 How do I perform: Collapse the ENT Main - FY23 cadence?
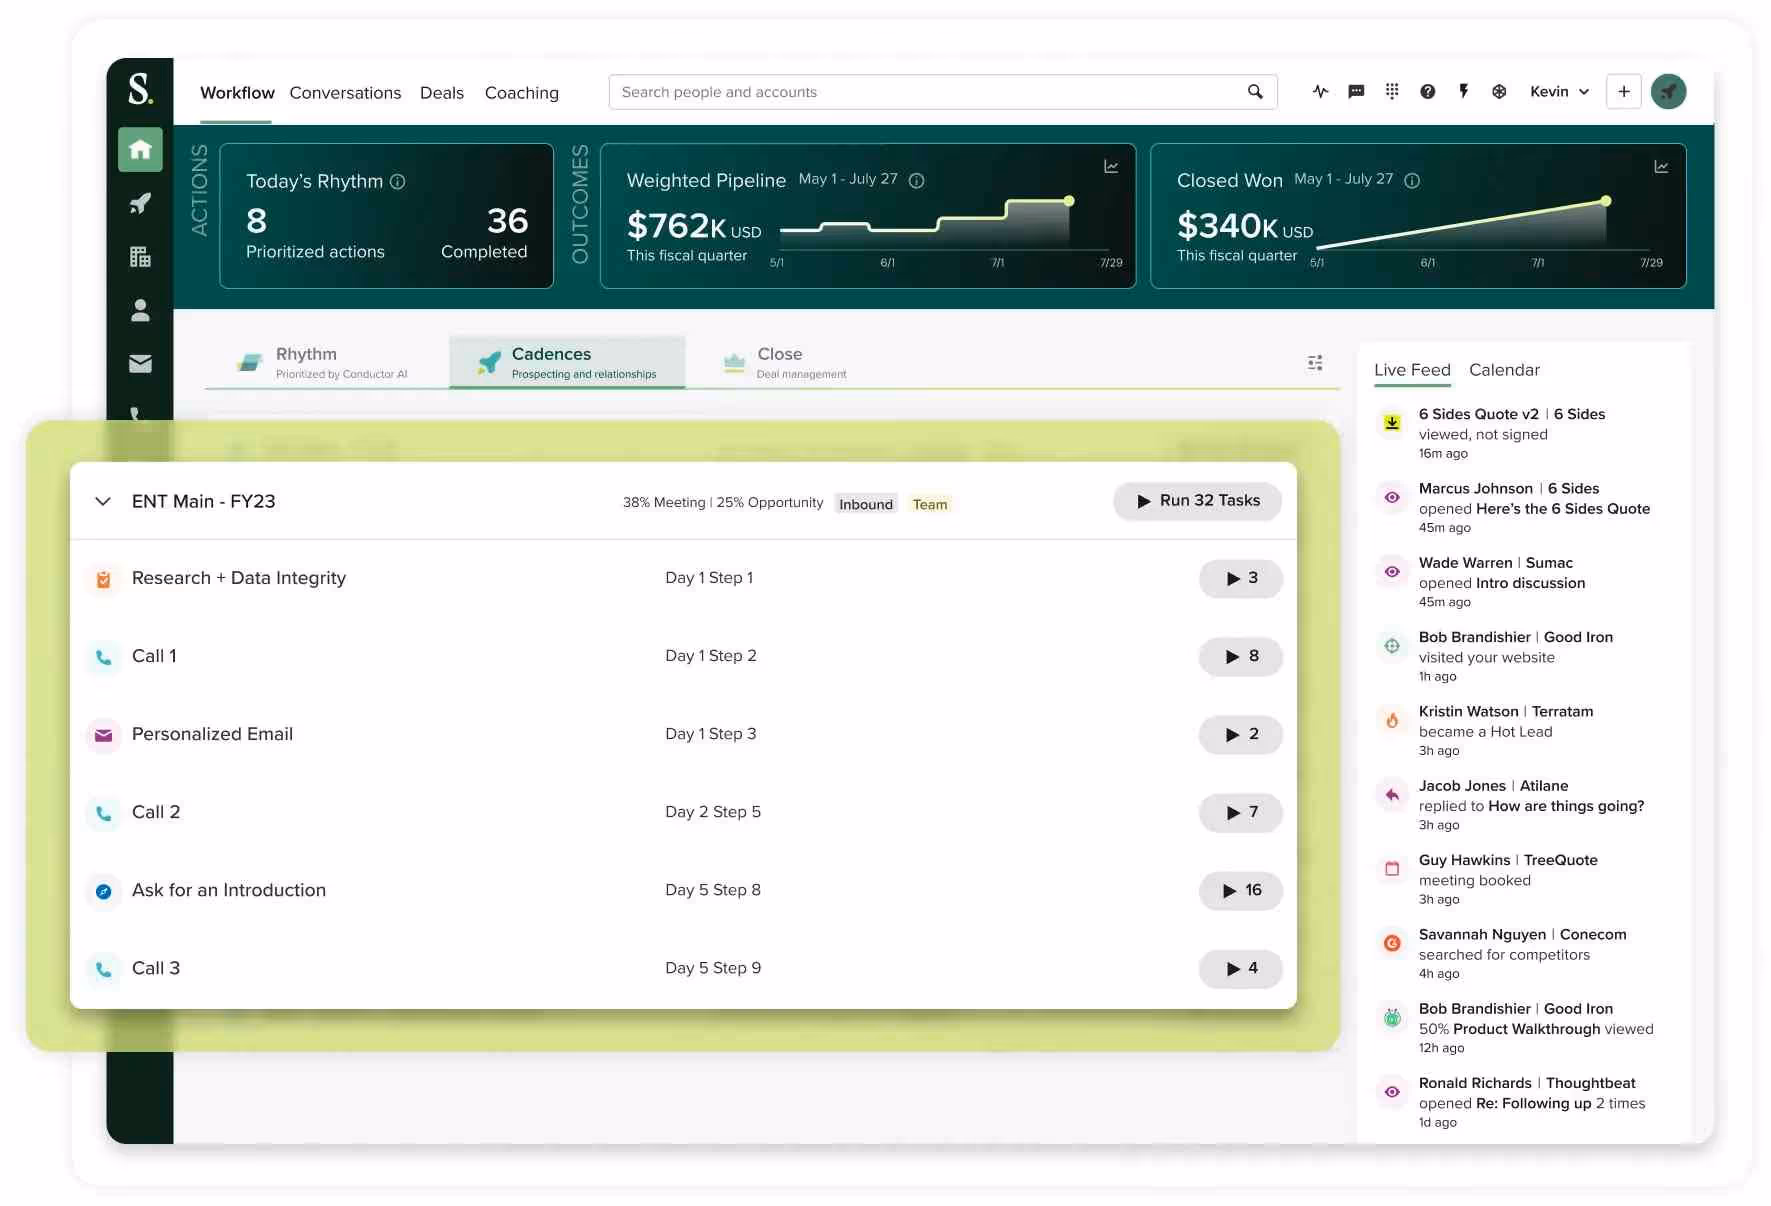[x=103, y=500]
